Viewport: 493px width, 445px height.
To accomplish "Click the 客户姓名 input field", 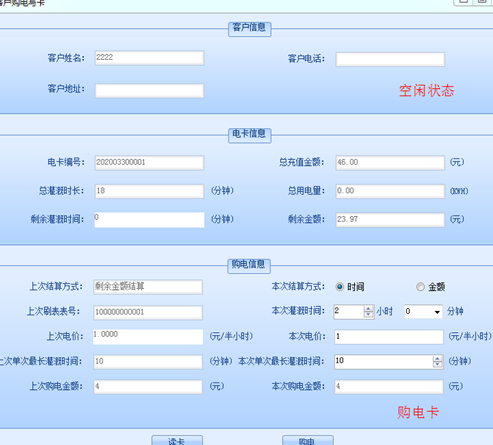I will click(x=149, y=58).
